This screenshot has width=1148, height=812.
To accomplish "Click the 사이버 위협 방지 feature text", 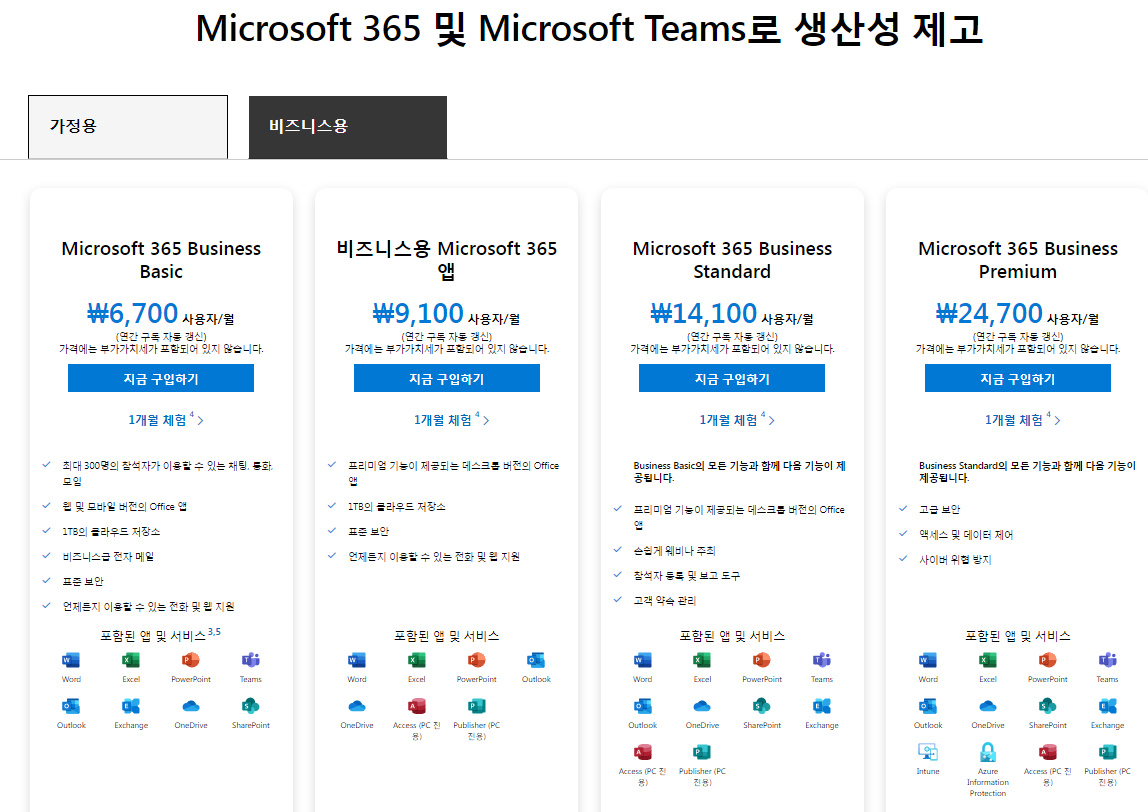I will (955, 559).
